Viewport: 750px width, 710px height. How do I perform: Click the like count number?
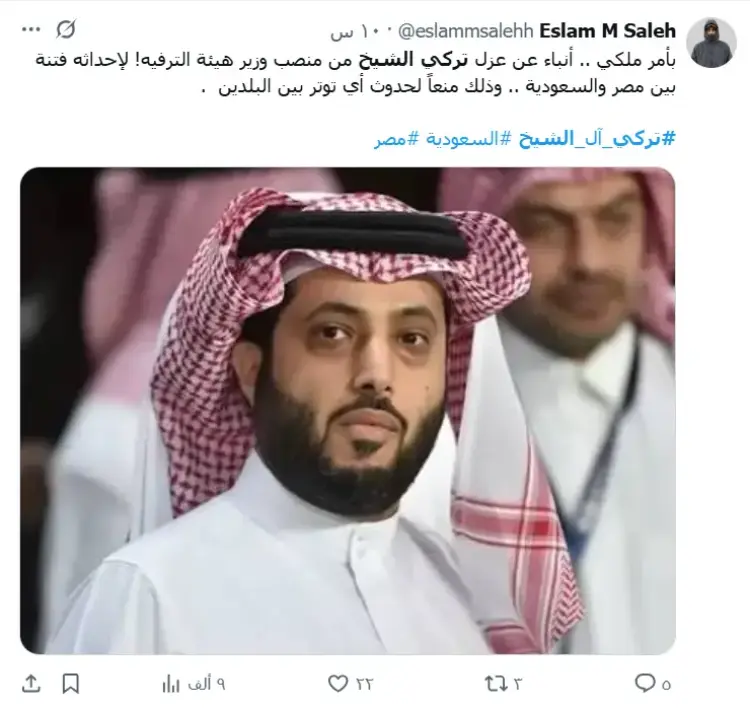pyautogui.click(x=364, y=684)
